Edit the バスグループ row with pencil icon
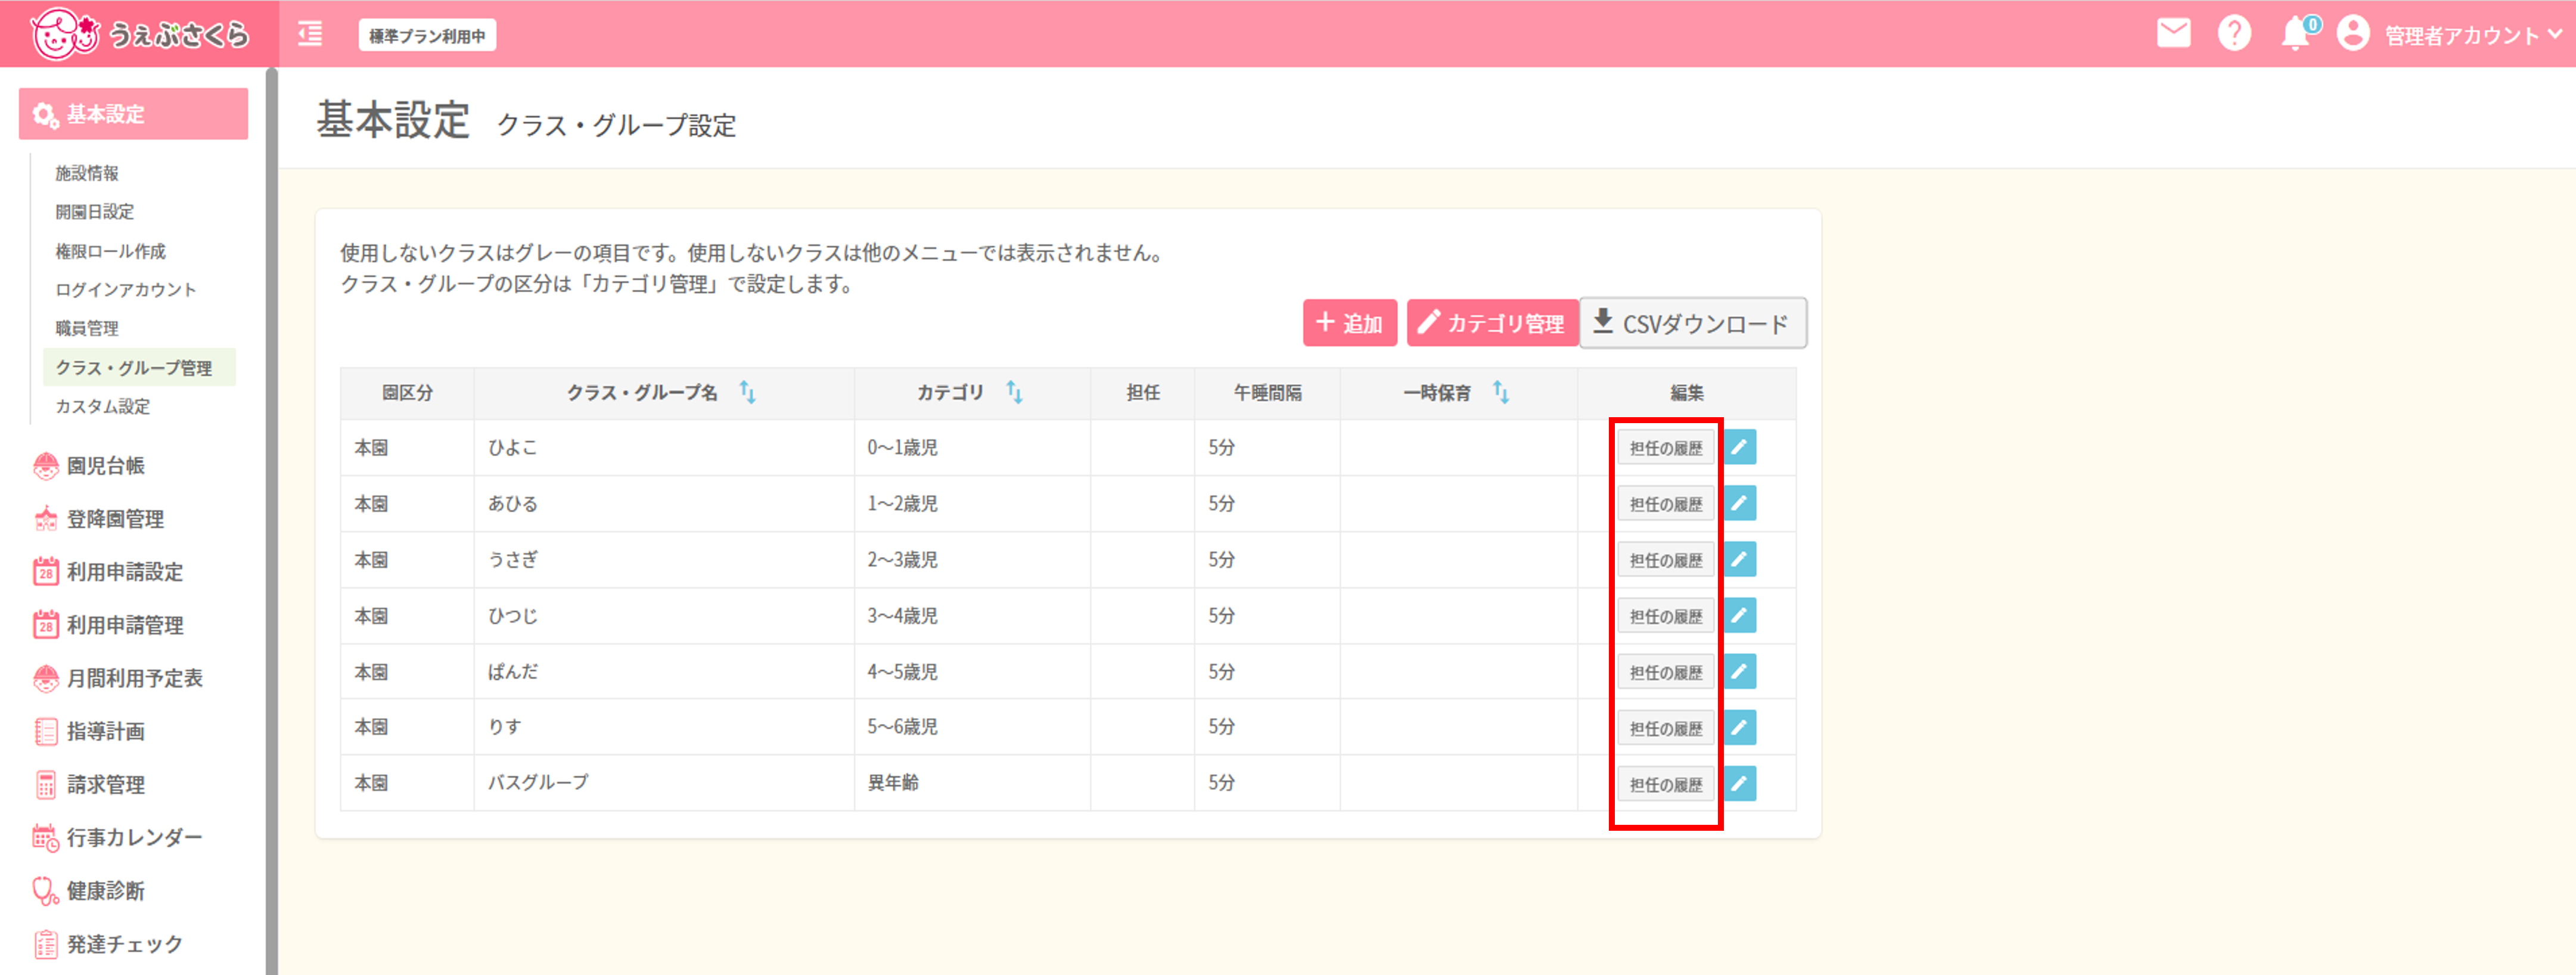 [1740, 783]
